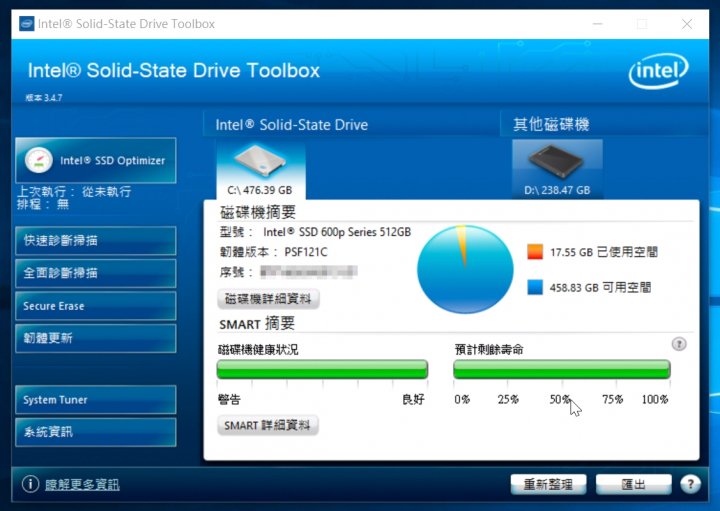
Task: Open the 韌體更新 firmware update
Action: tap(96, 338)
